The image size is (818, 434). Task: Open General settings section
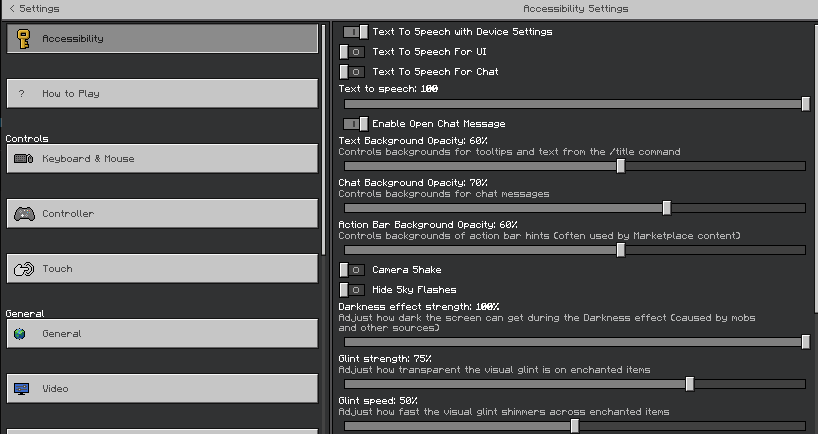coord(162,334)
